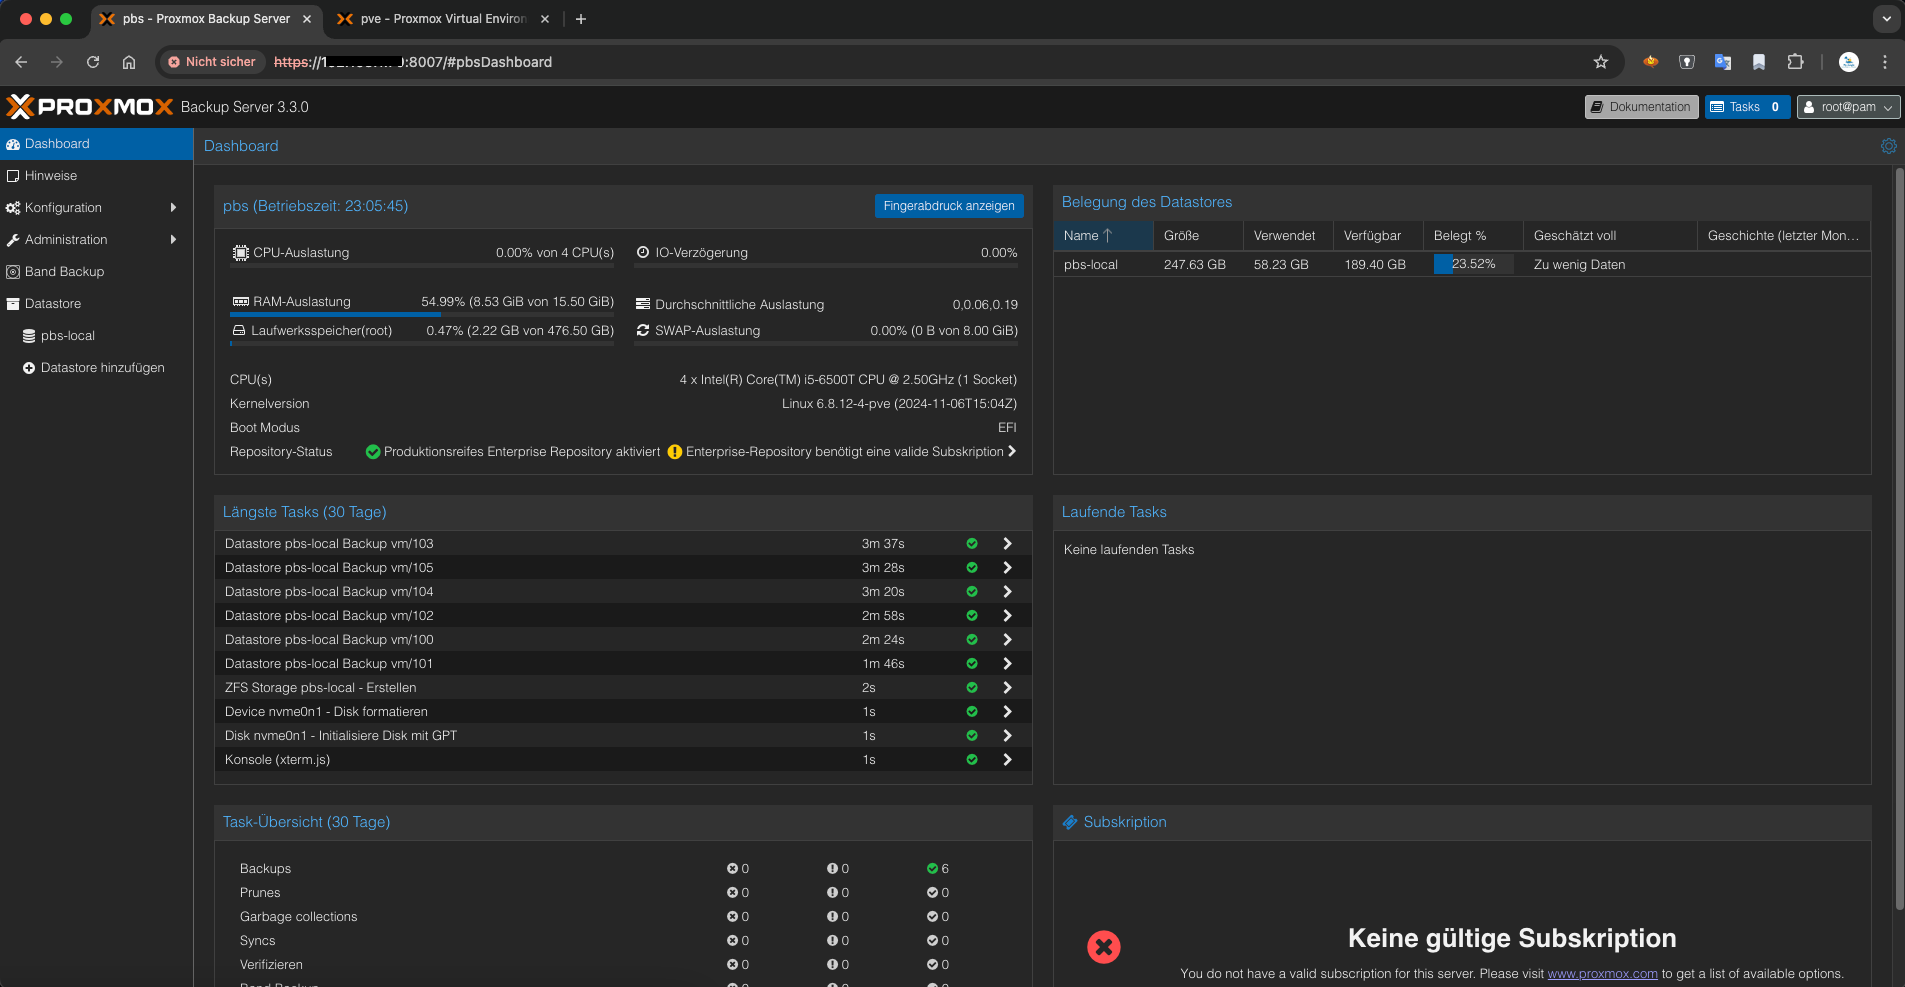Open details for Backup vm/103 task
Screen dimensions: 1905x987
click(x=1005, y=543)
